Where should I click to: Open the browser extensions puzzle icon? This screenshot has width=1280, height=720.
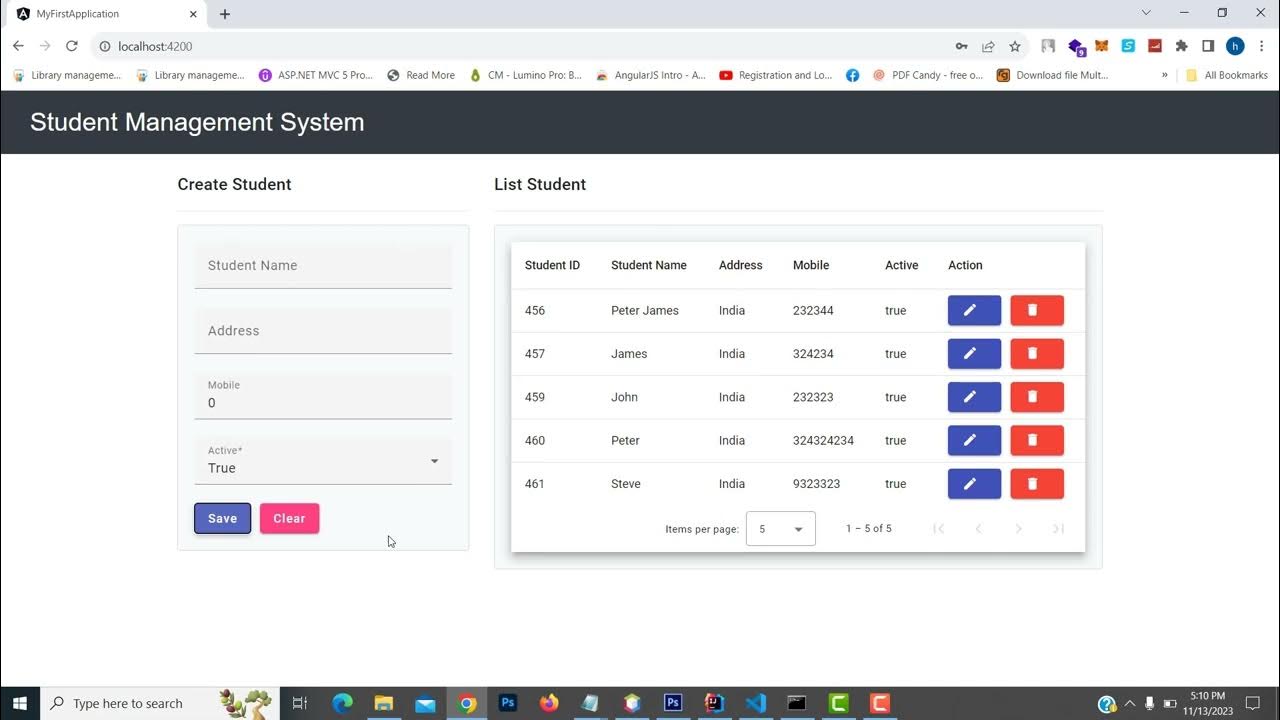[x=1181, y=46]
